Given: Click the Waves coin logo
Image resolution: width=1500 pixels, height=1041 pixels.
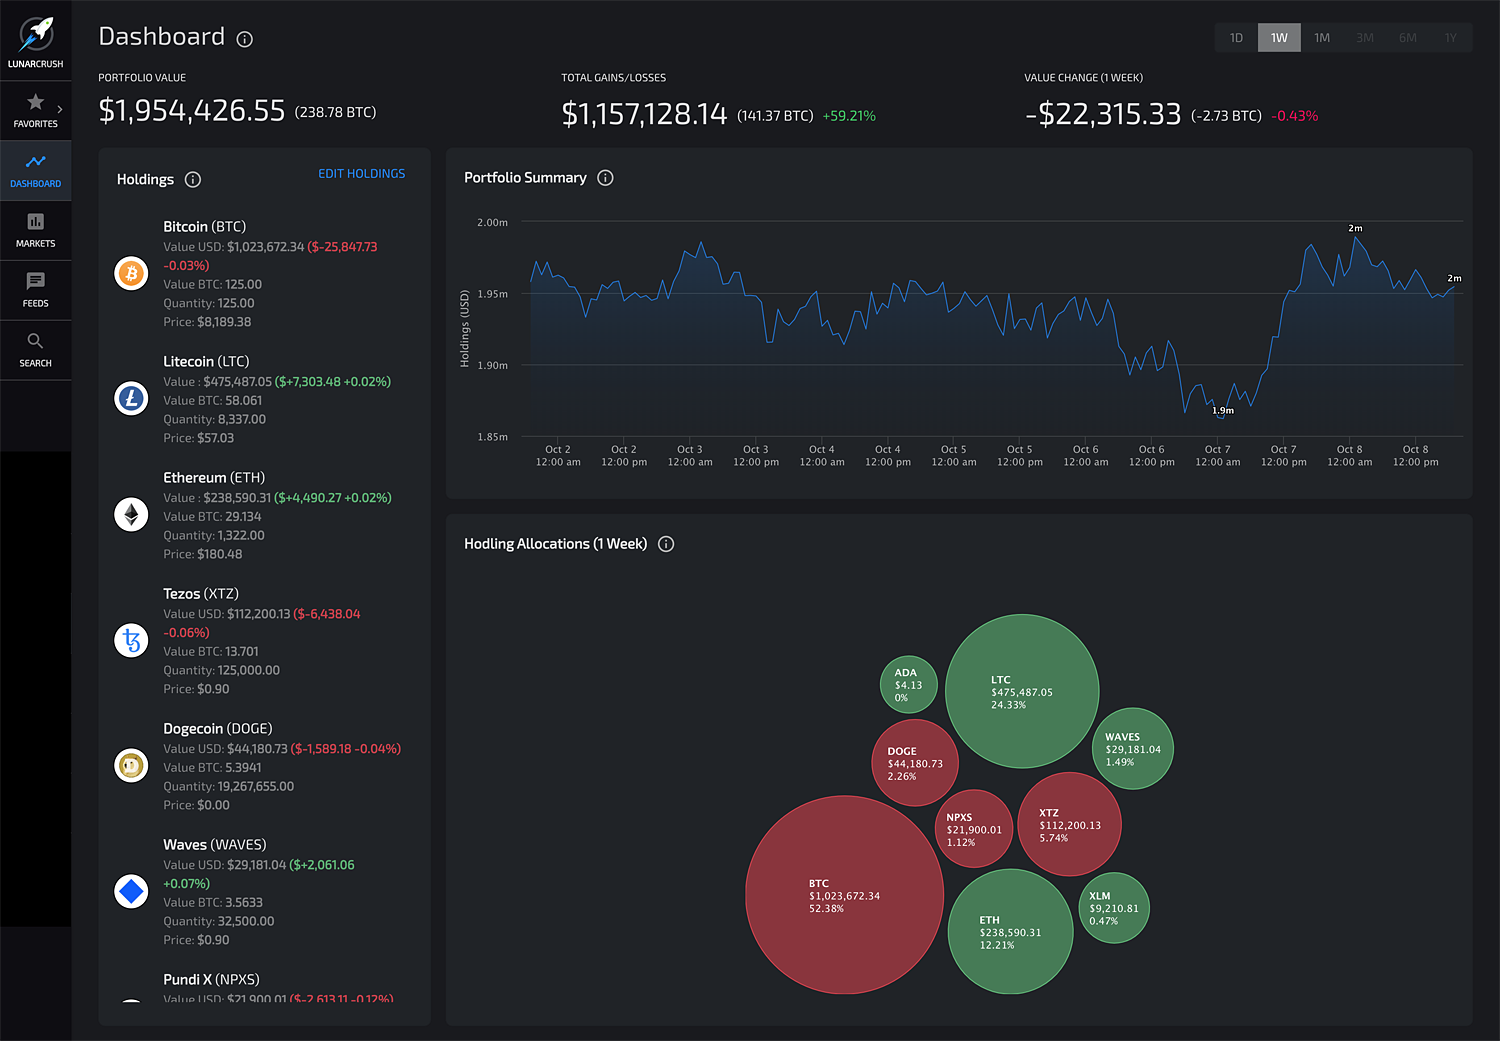Looking at the screenshot, I should (x=131, y=891).
